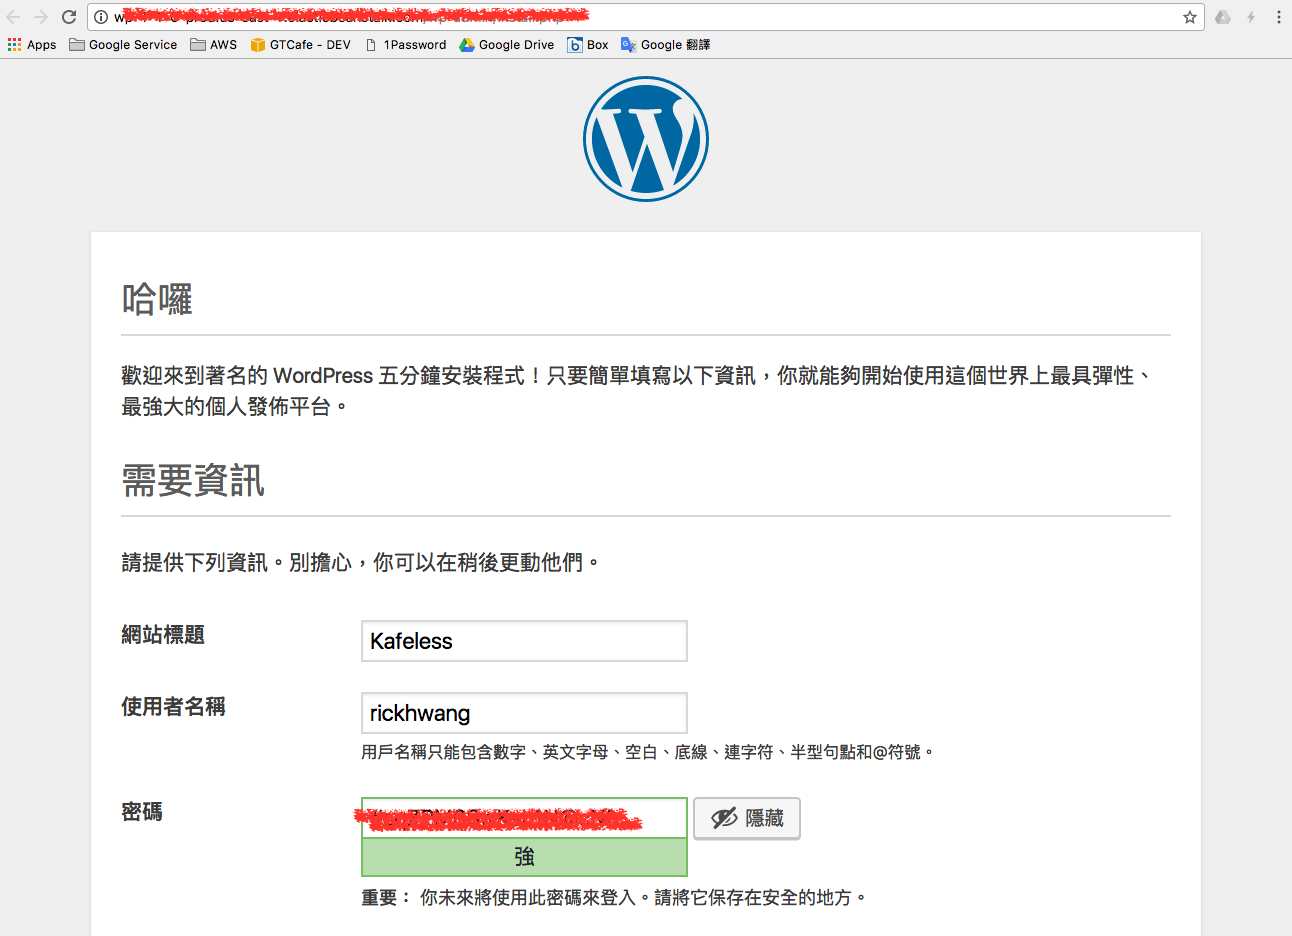Open the GTCafe - DEV bookmark
Screen dimensions: 1292x936
(x=301, y=45)
